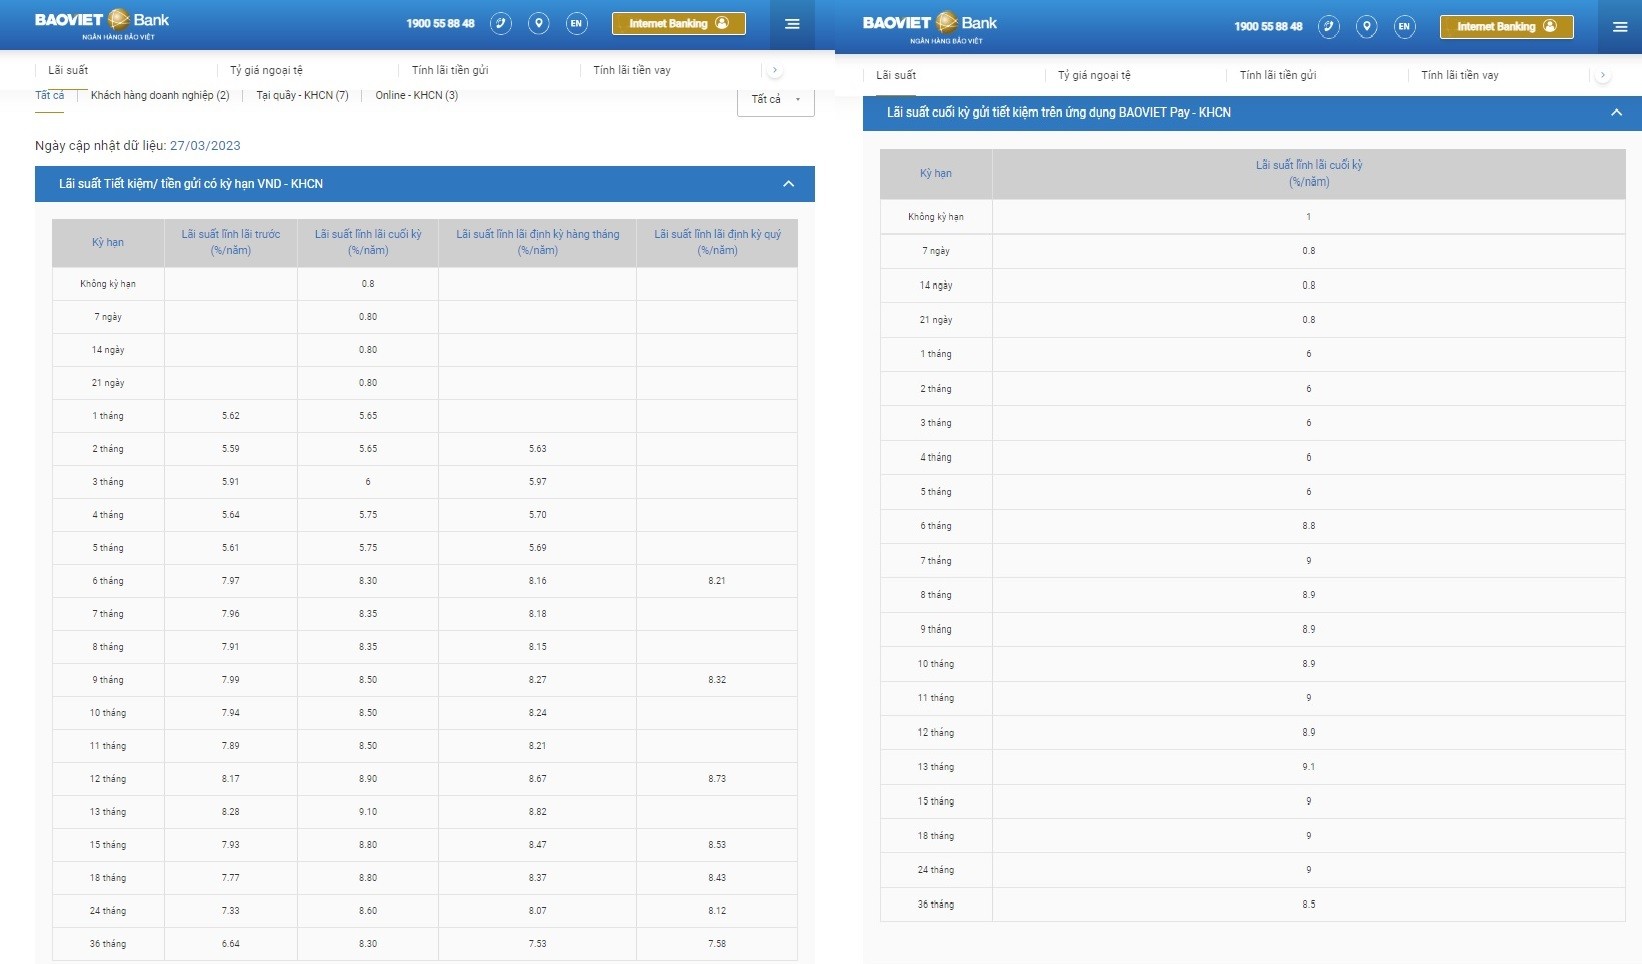
Task: Click next arrow in right window nav bar
Action: tap(1603, 75)
